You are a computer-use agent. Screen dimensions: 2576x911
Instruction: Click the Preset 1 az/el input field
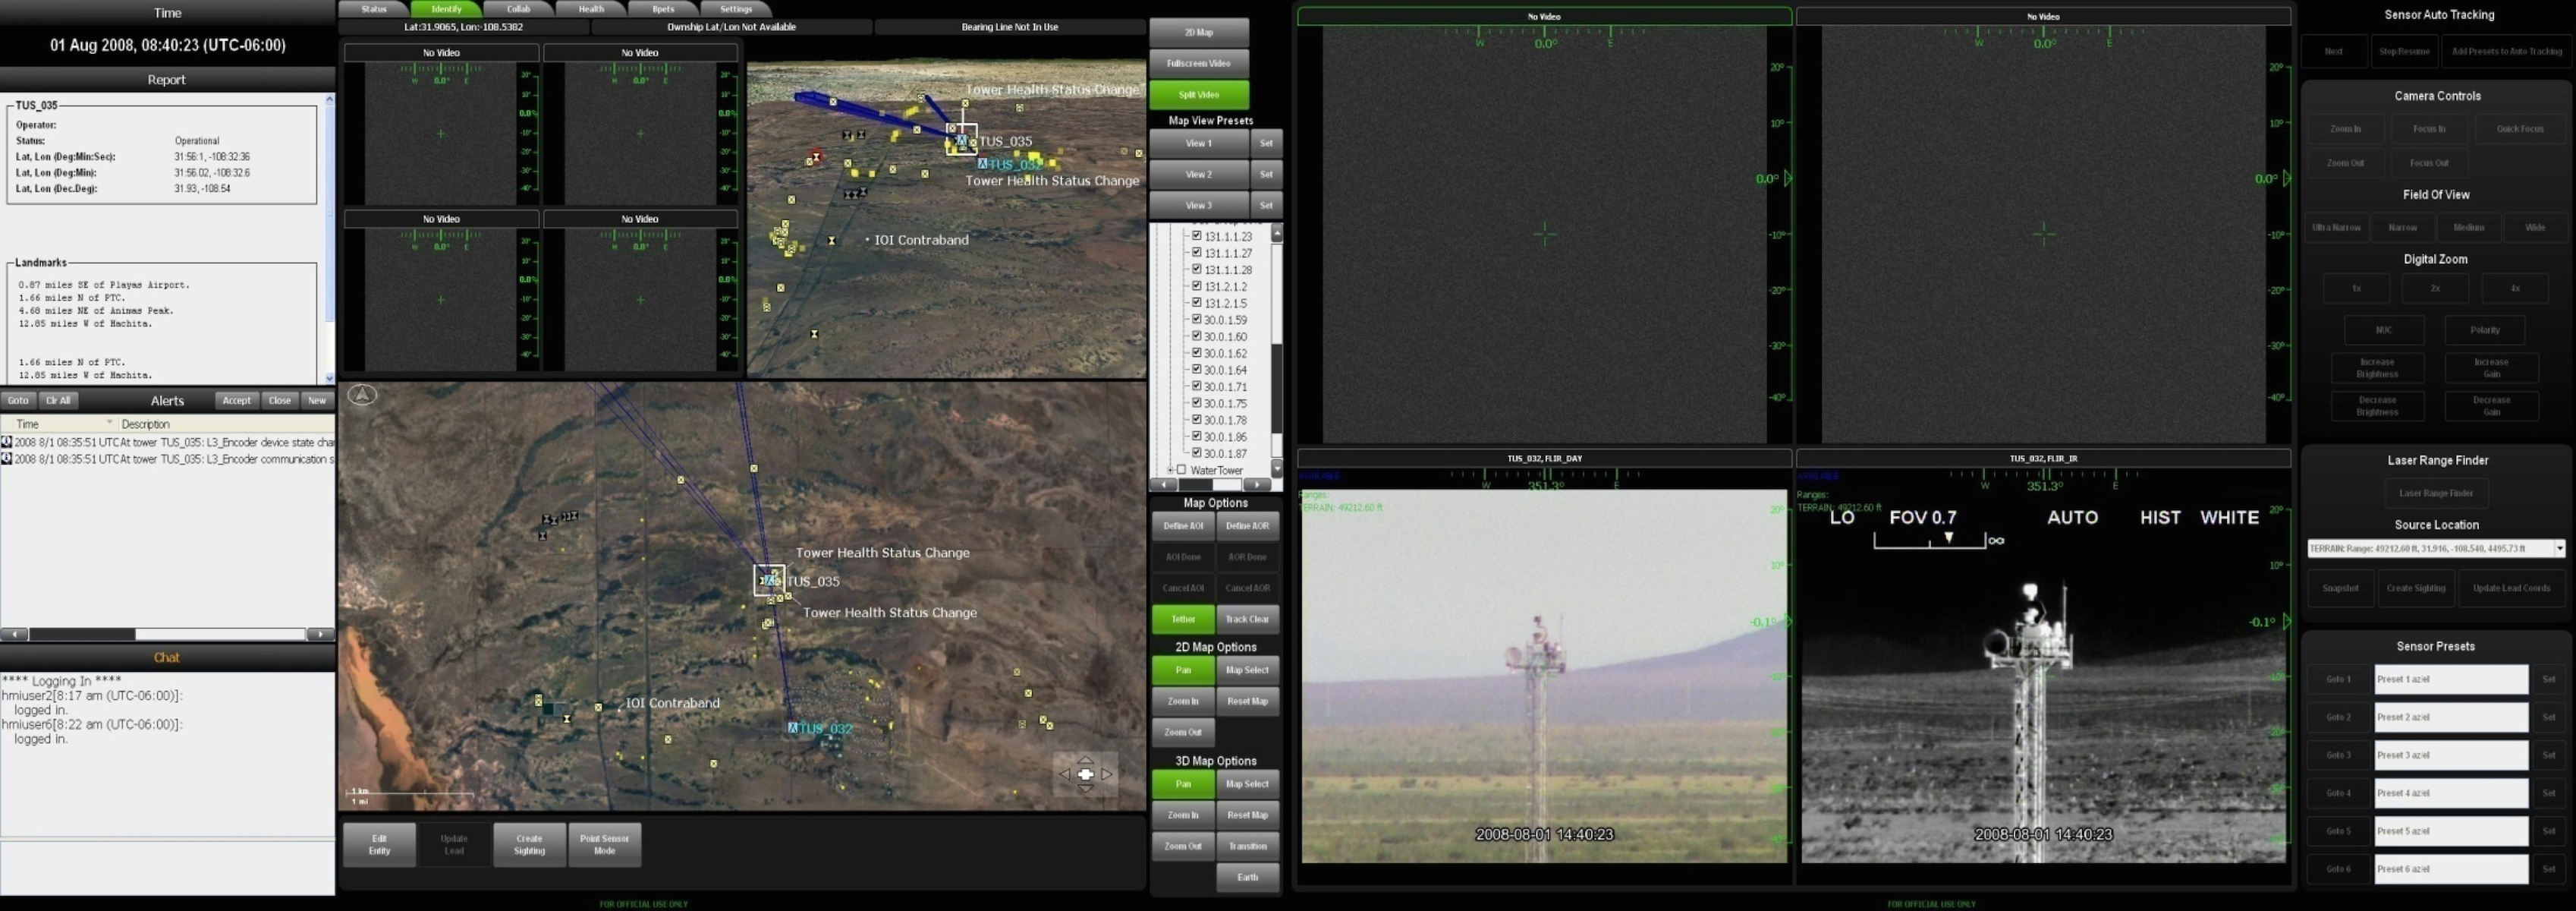tap(2450, 679)
